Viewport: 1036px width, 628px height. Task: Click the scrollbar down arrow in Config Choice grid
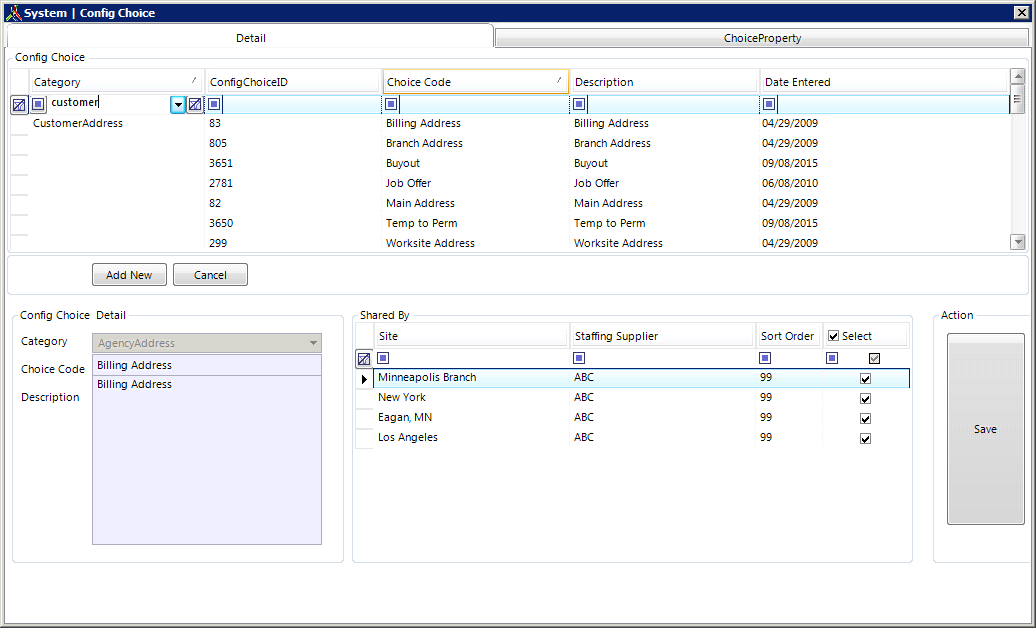(x=1018, y=242)
